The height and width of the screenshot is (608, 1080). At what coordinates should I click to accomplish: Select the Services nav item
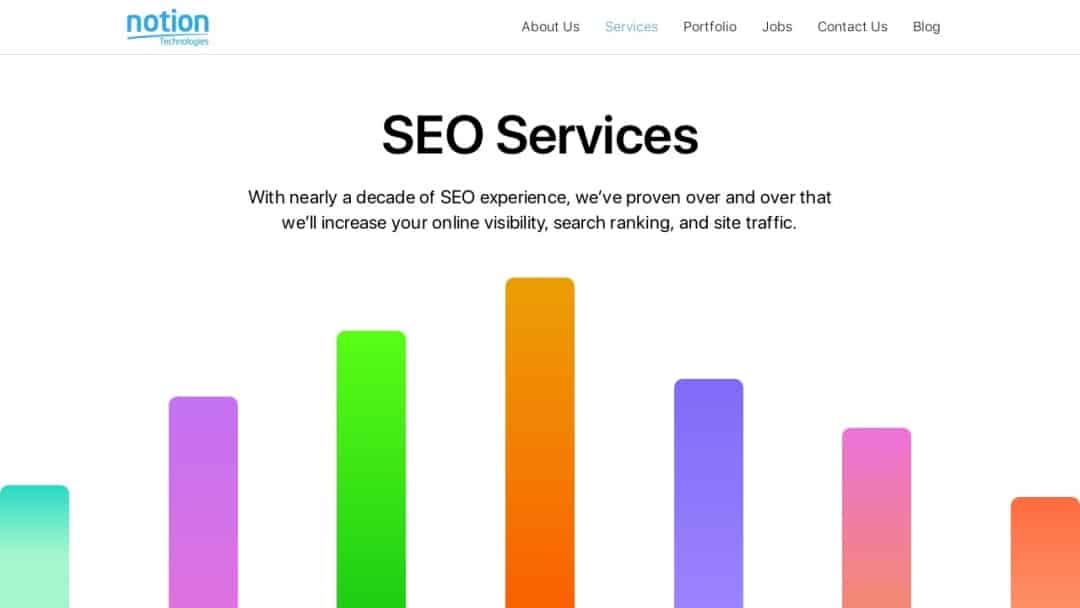tap(631, 27)
